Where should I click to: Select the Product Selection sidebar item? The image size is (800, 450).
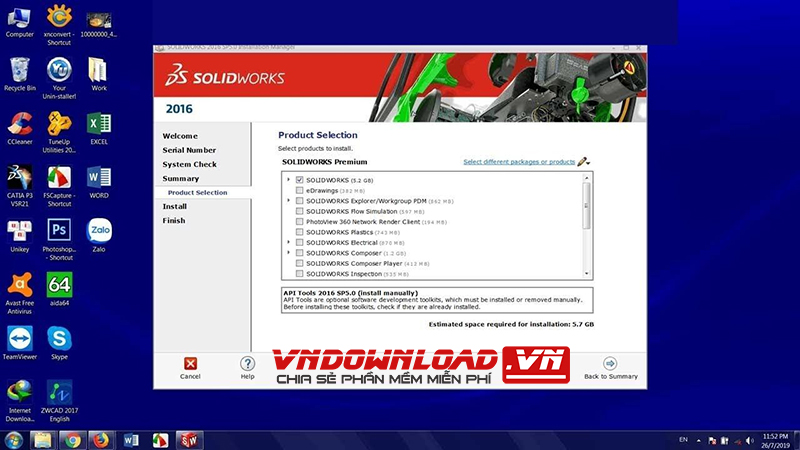point(197,193)
